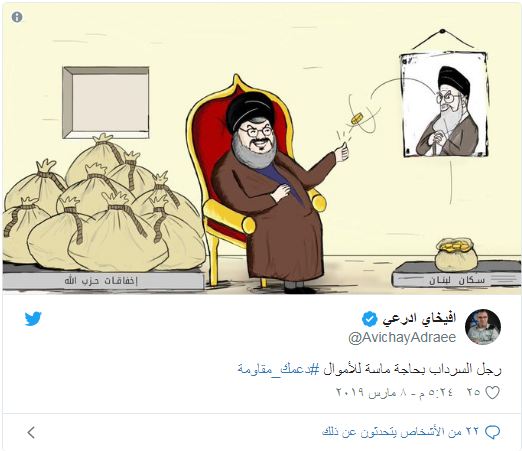Open the @AvichayAdraee handle link
This screenshot has height=451, width=522.
(402, 338)
